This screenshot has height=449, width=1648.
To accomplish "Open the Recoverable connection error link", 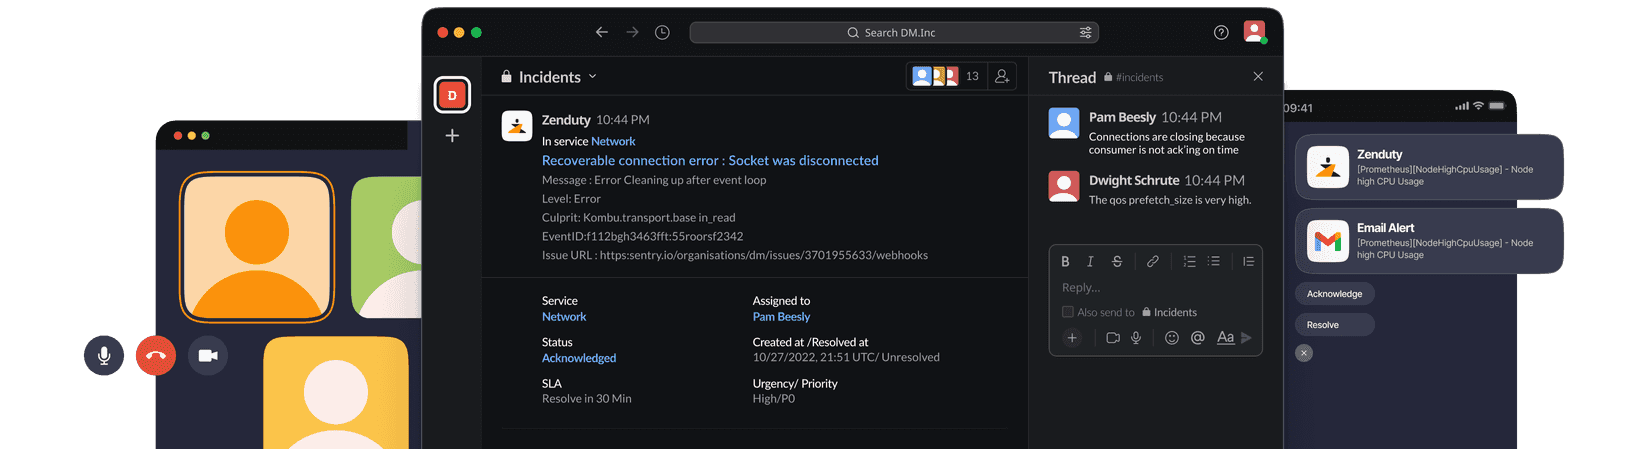I will (710, 160).
